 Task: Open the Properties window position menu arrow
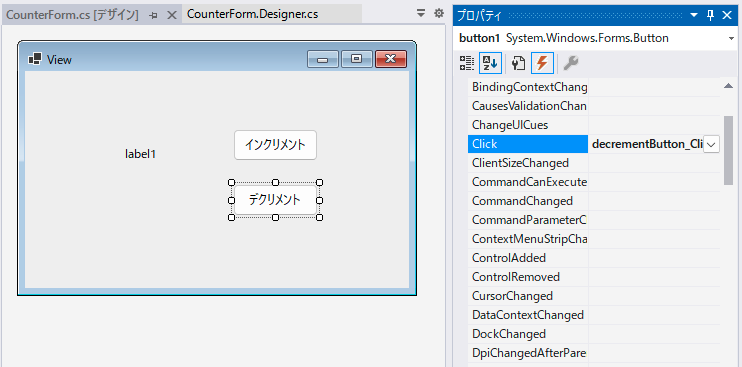(694, 15)
